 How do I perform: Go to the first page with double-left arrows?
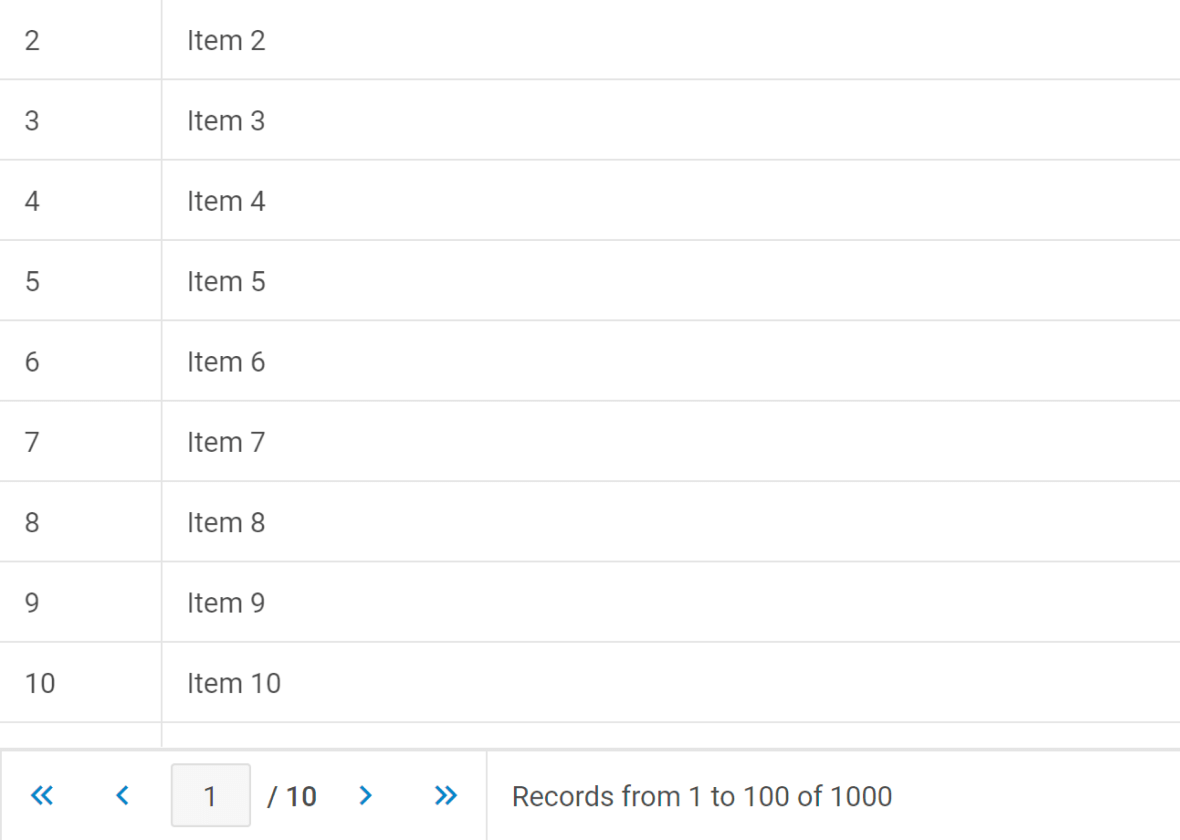42,796
